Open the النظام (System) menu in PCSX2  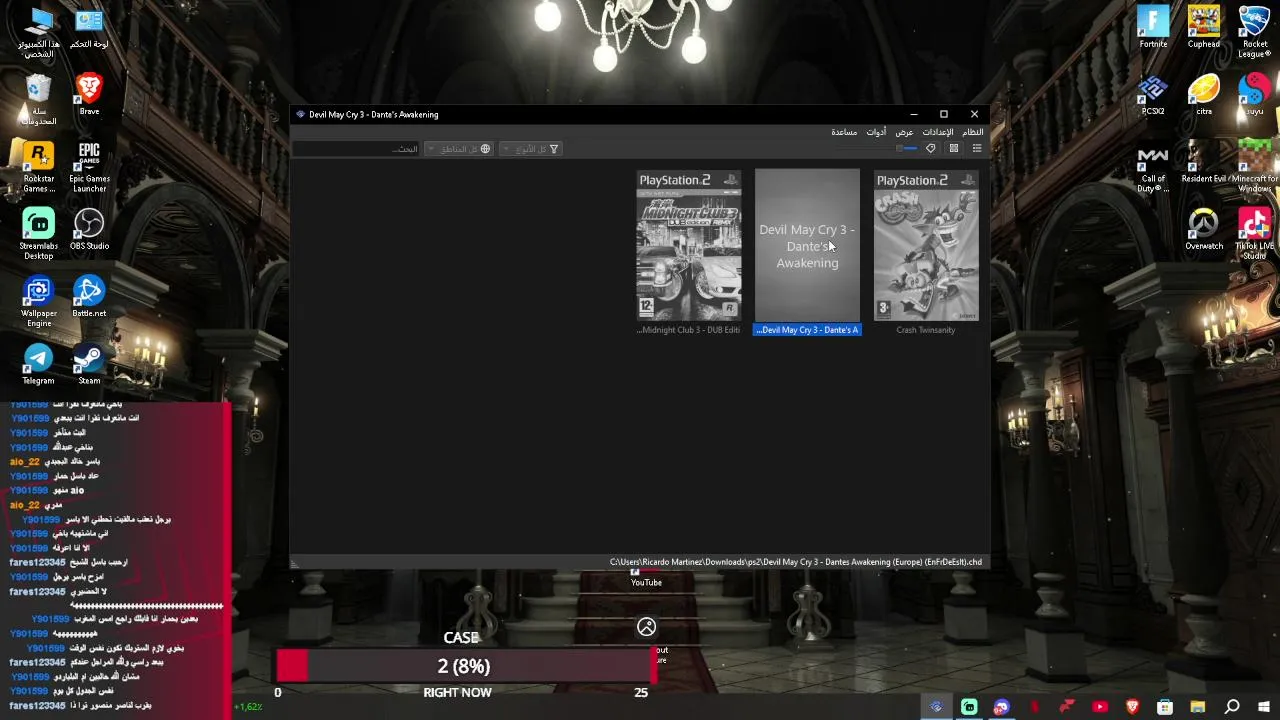pyautogui.click(x=972, y=132)
